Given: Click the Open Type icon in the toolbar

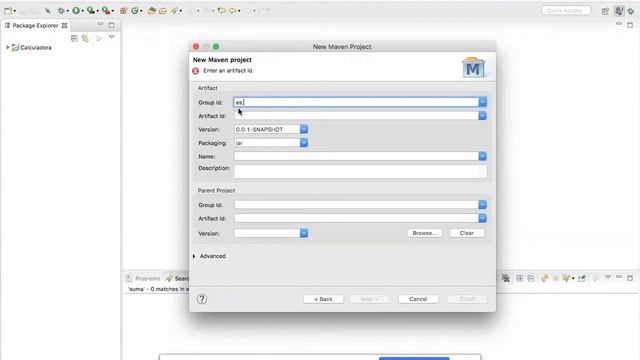Looking at the screenshot, I should (x=151, y=11).
